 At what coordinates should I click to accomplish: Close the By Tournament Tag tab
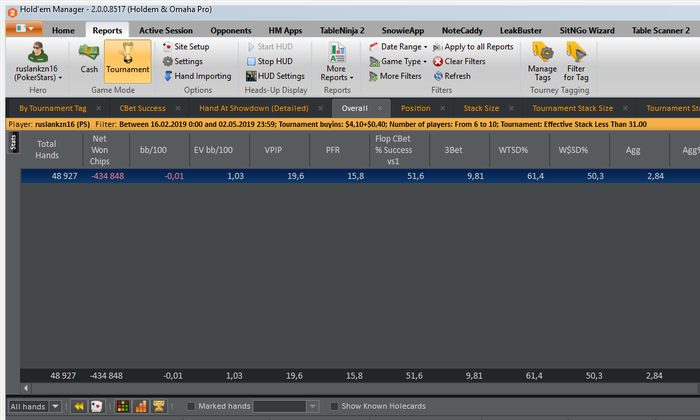tap(99, 108)
